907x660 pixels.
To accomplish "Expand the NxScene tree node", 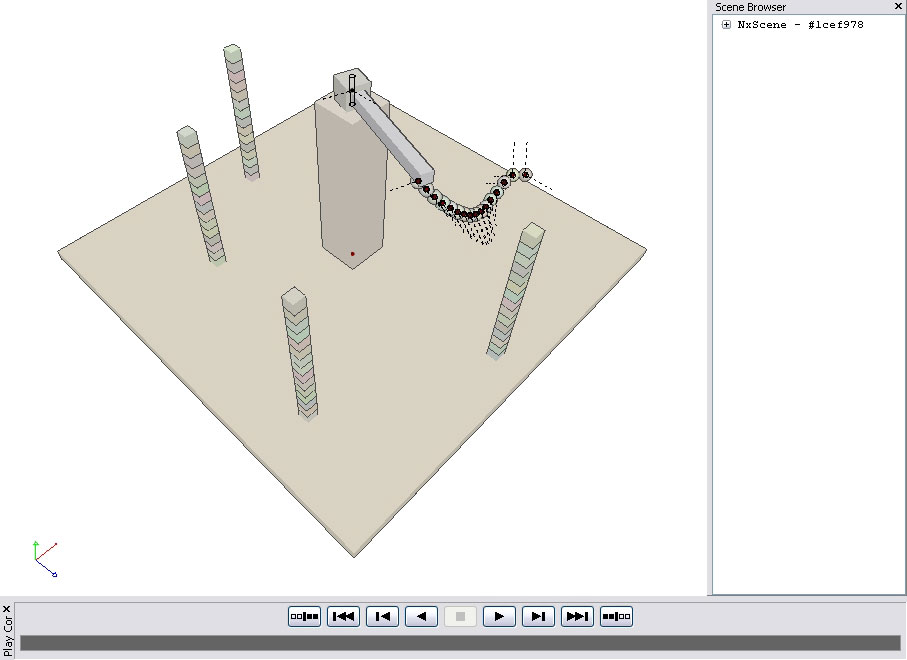I will point(726,25).
